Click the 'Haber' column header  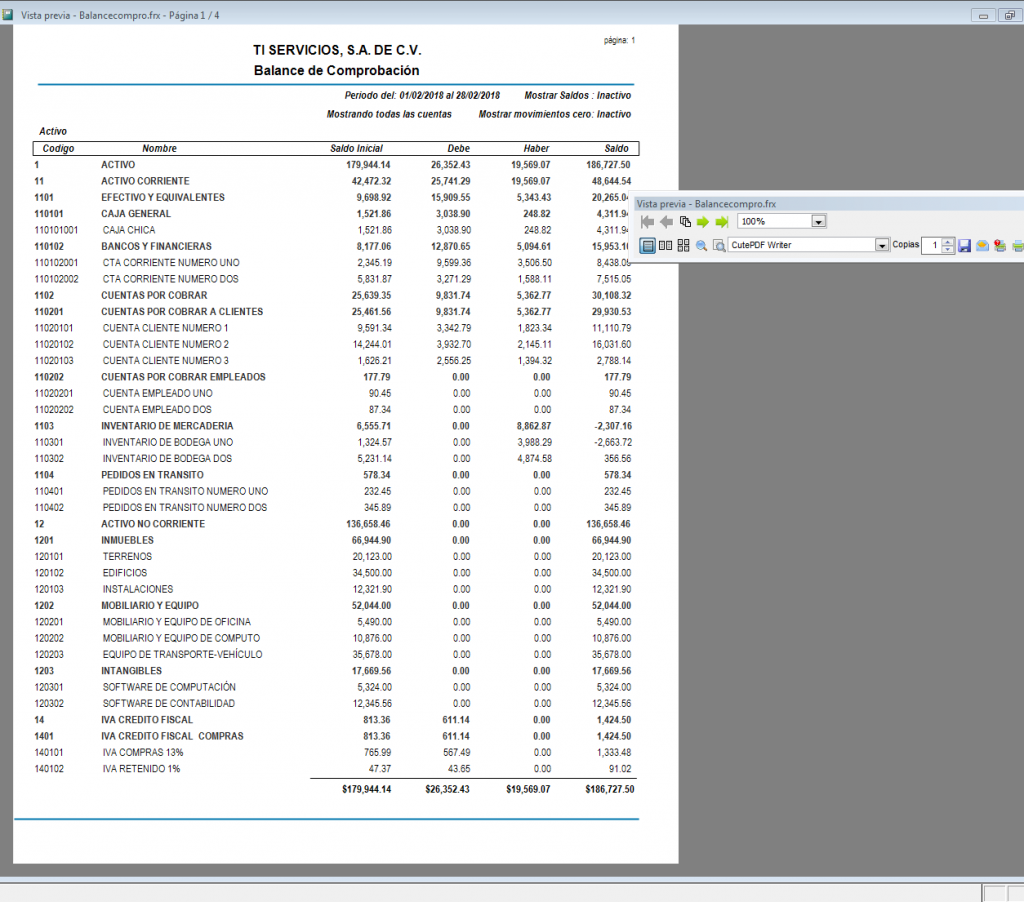pyautogui.click(x=536, y=148)
